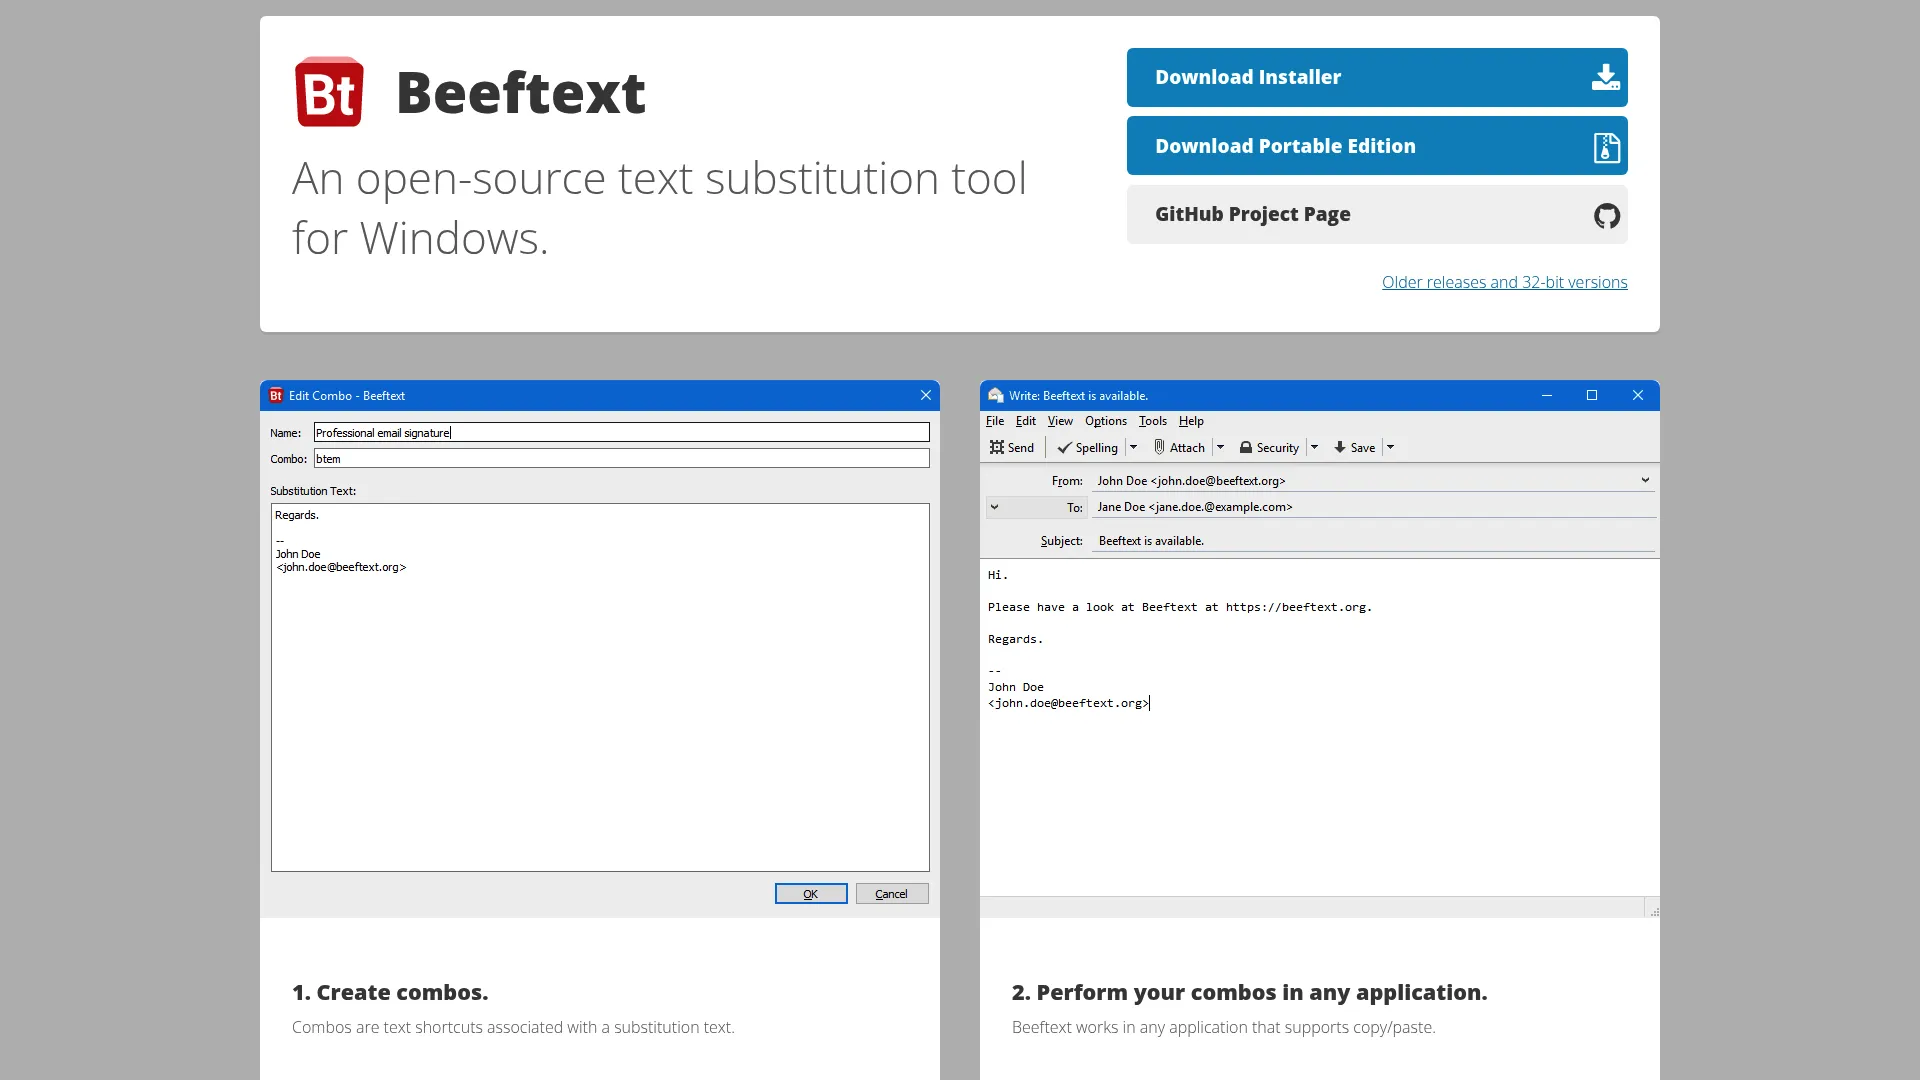Click the '<john.doe@beeftext.org>' line in email body
This screenshot has height=1080, width=1920.
click(x=1068, y=703)
